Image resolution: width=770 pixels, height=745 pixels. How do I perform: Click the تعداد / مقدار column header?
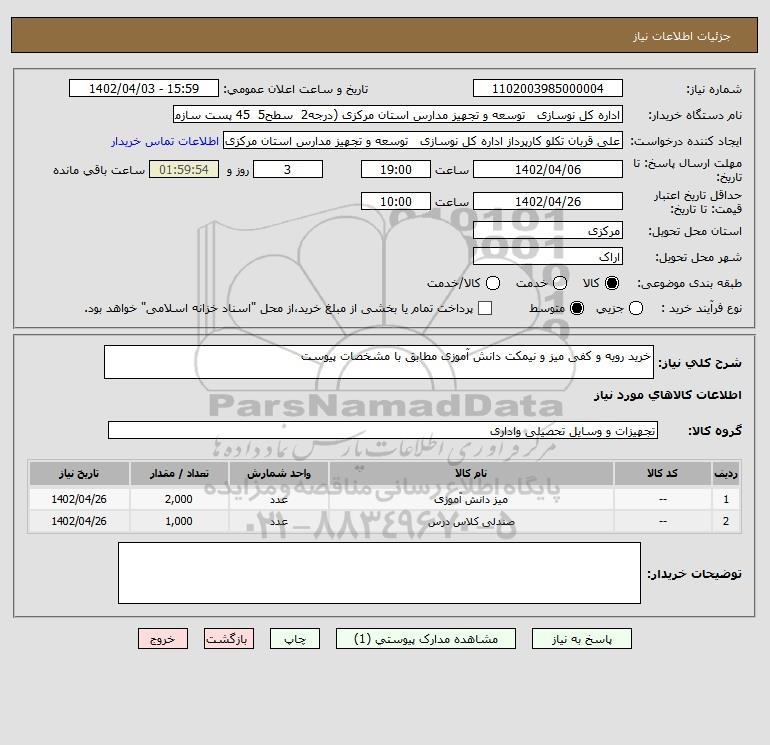click(179, 473)
